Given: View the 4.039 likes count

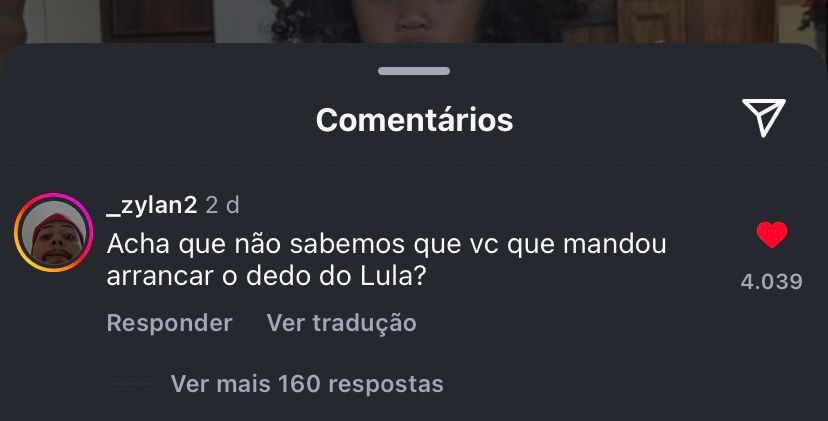Looking at the screenshot, I should tap(771, 282).
